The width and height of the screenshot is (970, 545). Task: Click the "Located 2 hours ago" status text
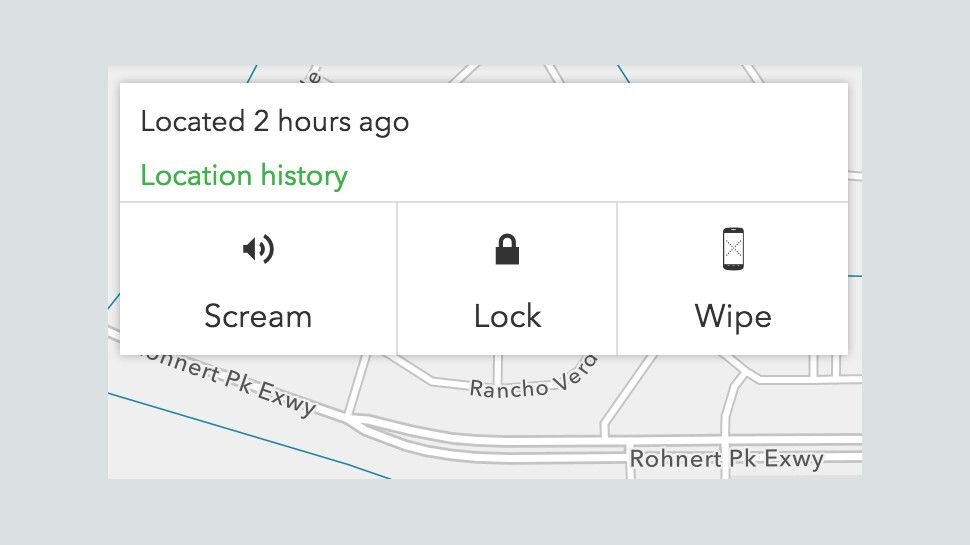coord(275,122)
